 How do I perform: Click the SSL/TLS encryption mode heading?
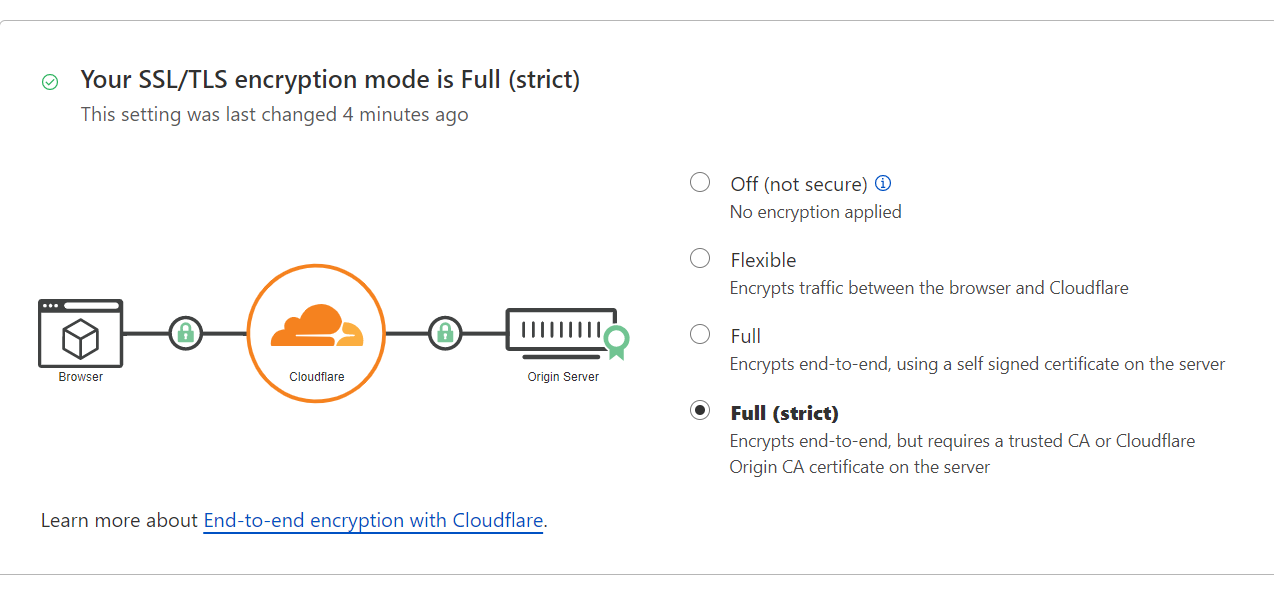coord(330,80)
